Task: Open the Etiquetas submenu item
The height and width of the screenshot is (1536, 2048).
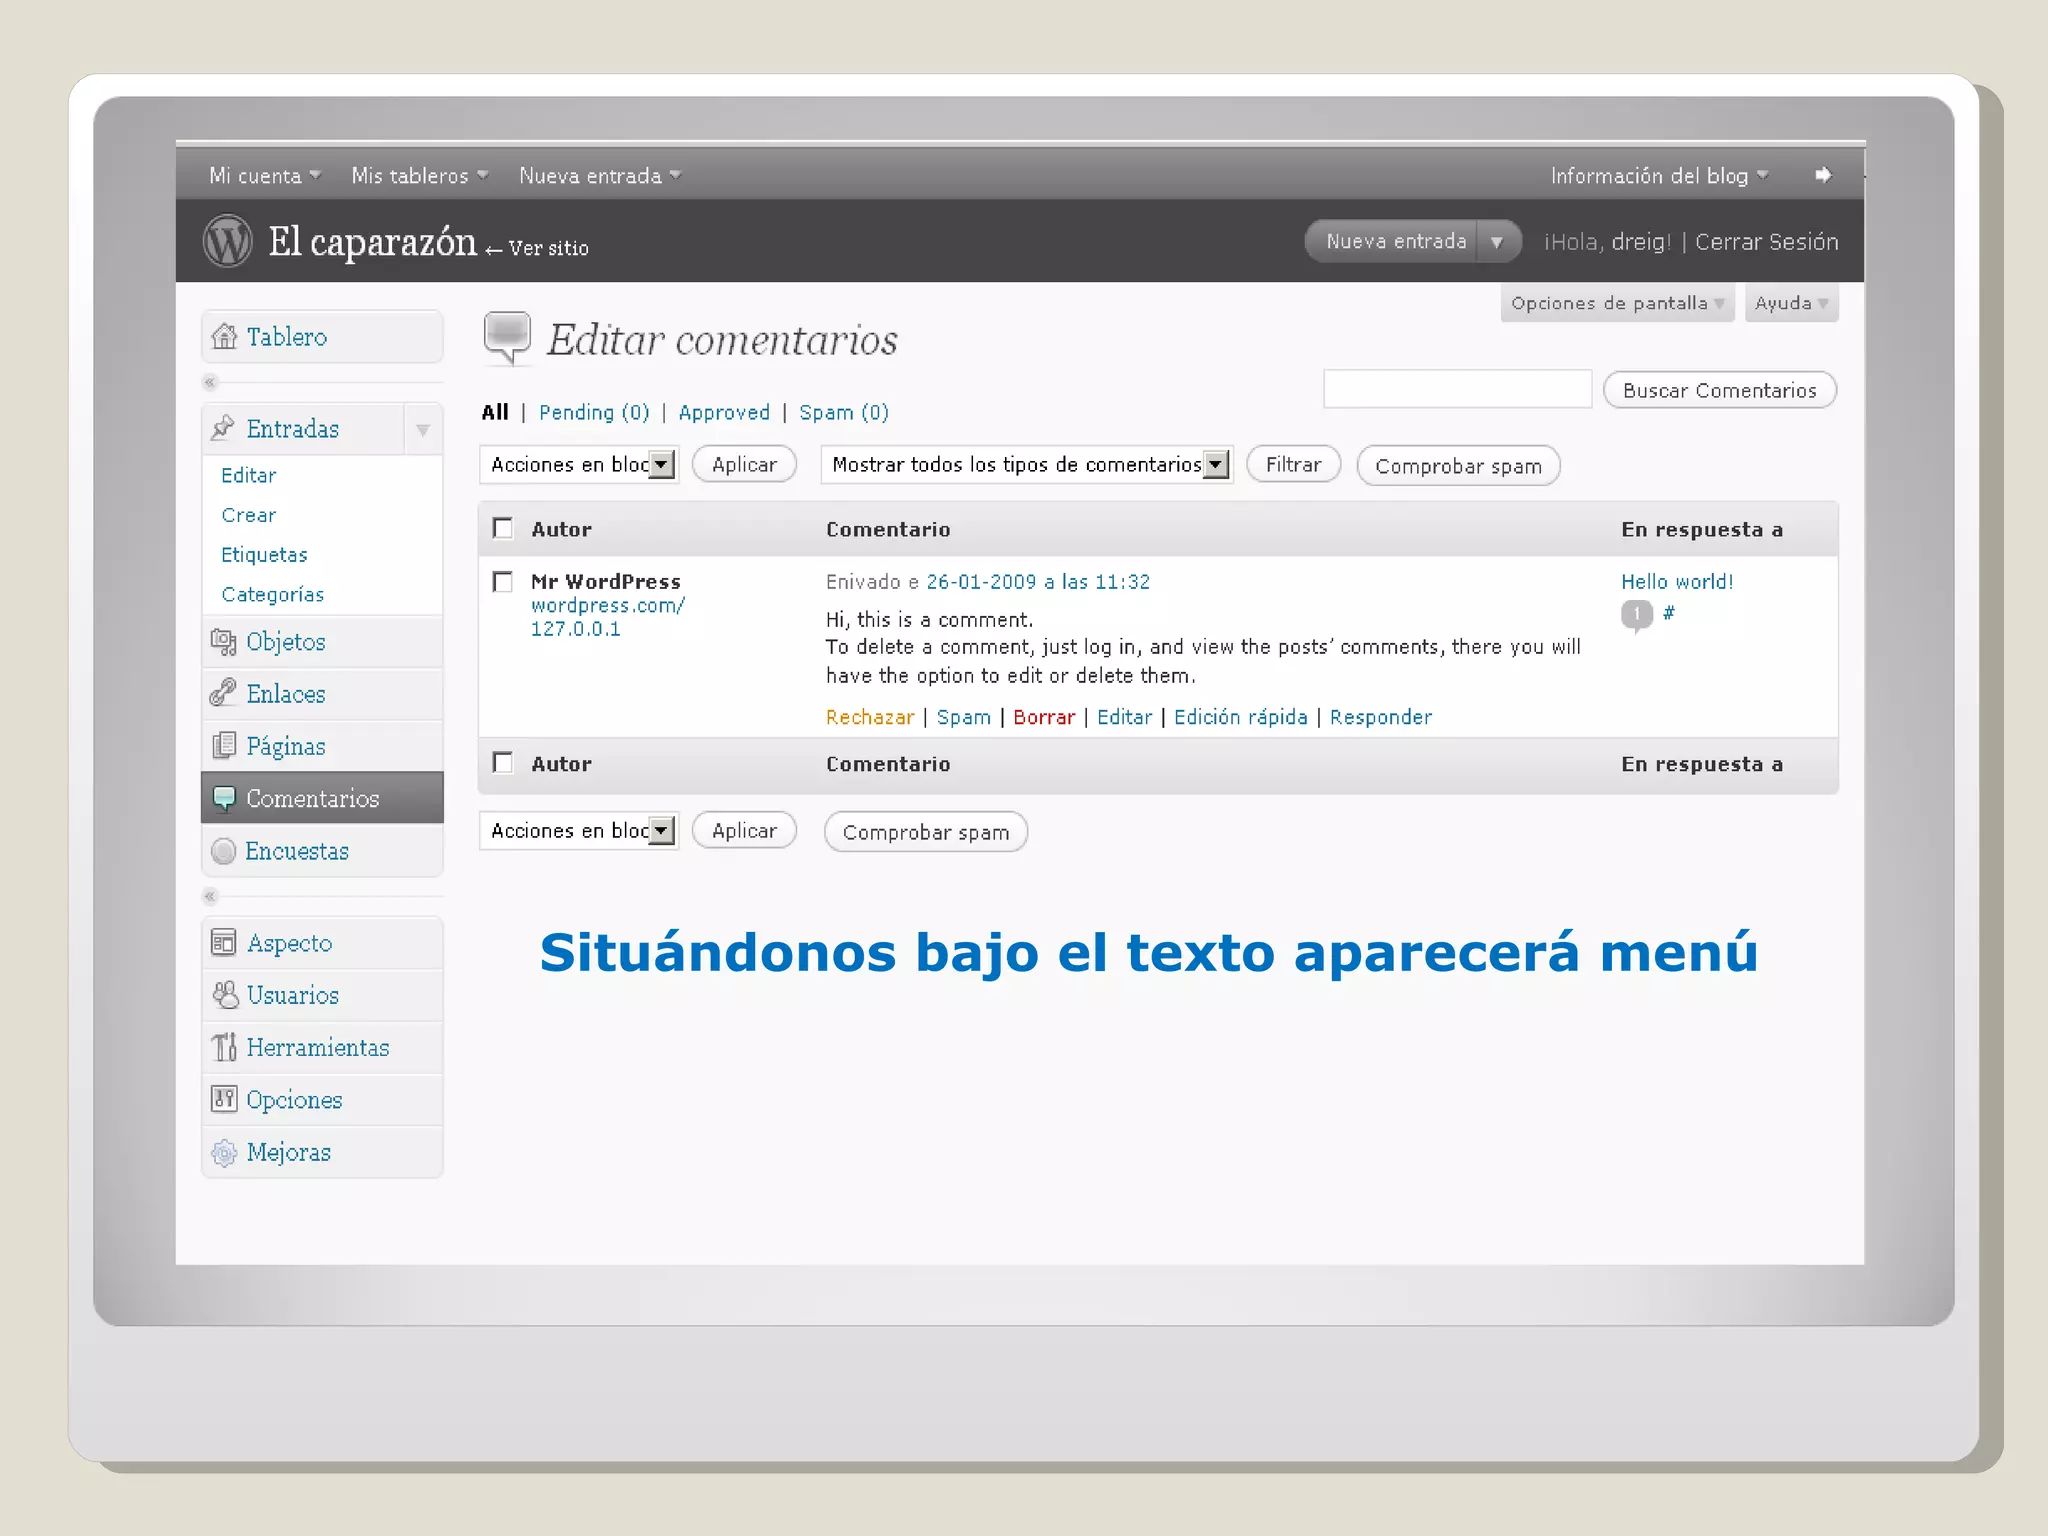Action: (x=264, y=554)
